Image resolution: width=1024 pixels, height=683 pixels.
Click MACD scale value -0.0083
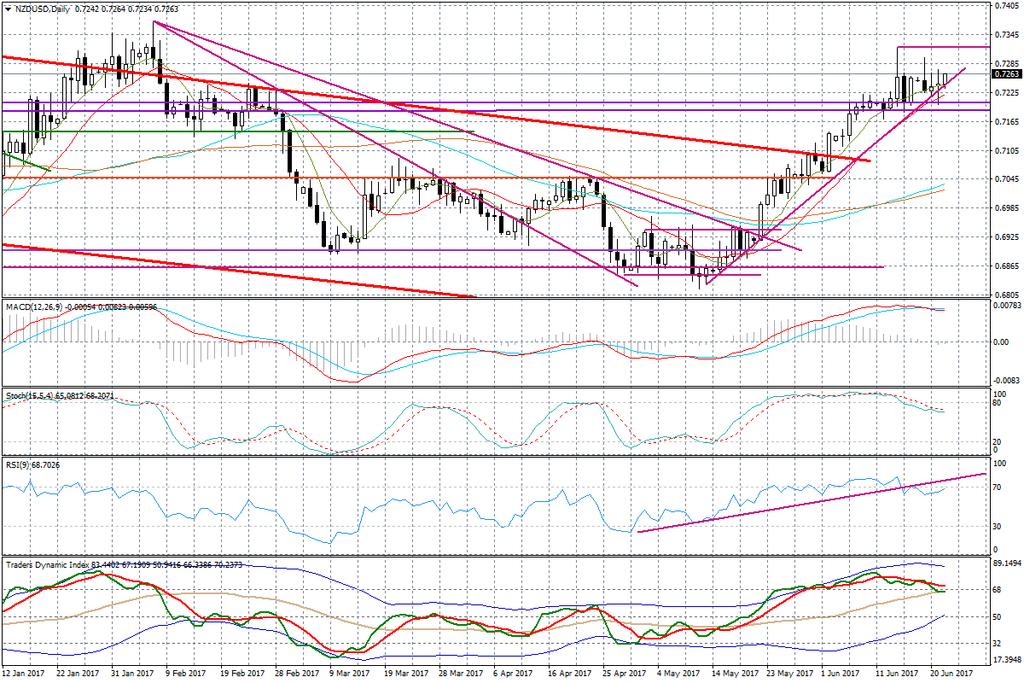(x=1006, y=379)
